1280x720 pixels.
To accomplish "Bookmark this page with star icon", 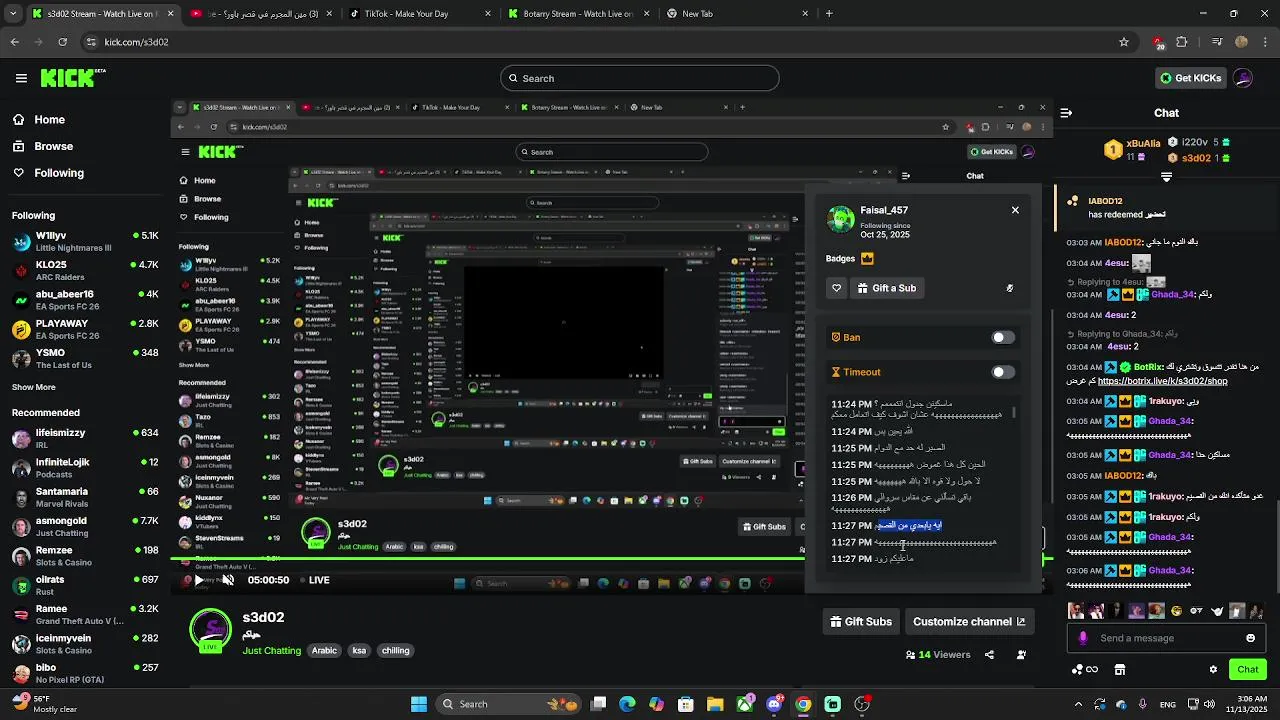I will point(1124,42).
